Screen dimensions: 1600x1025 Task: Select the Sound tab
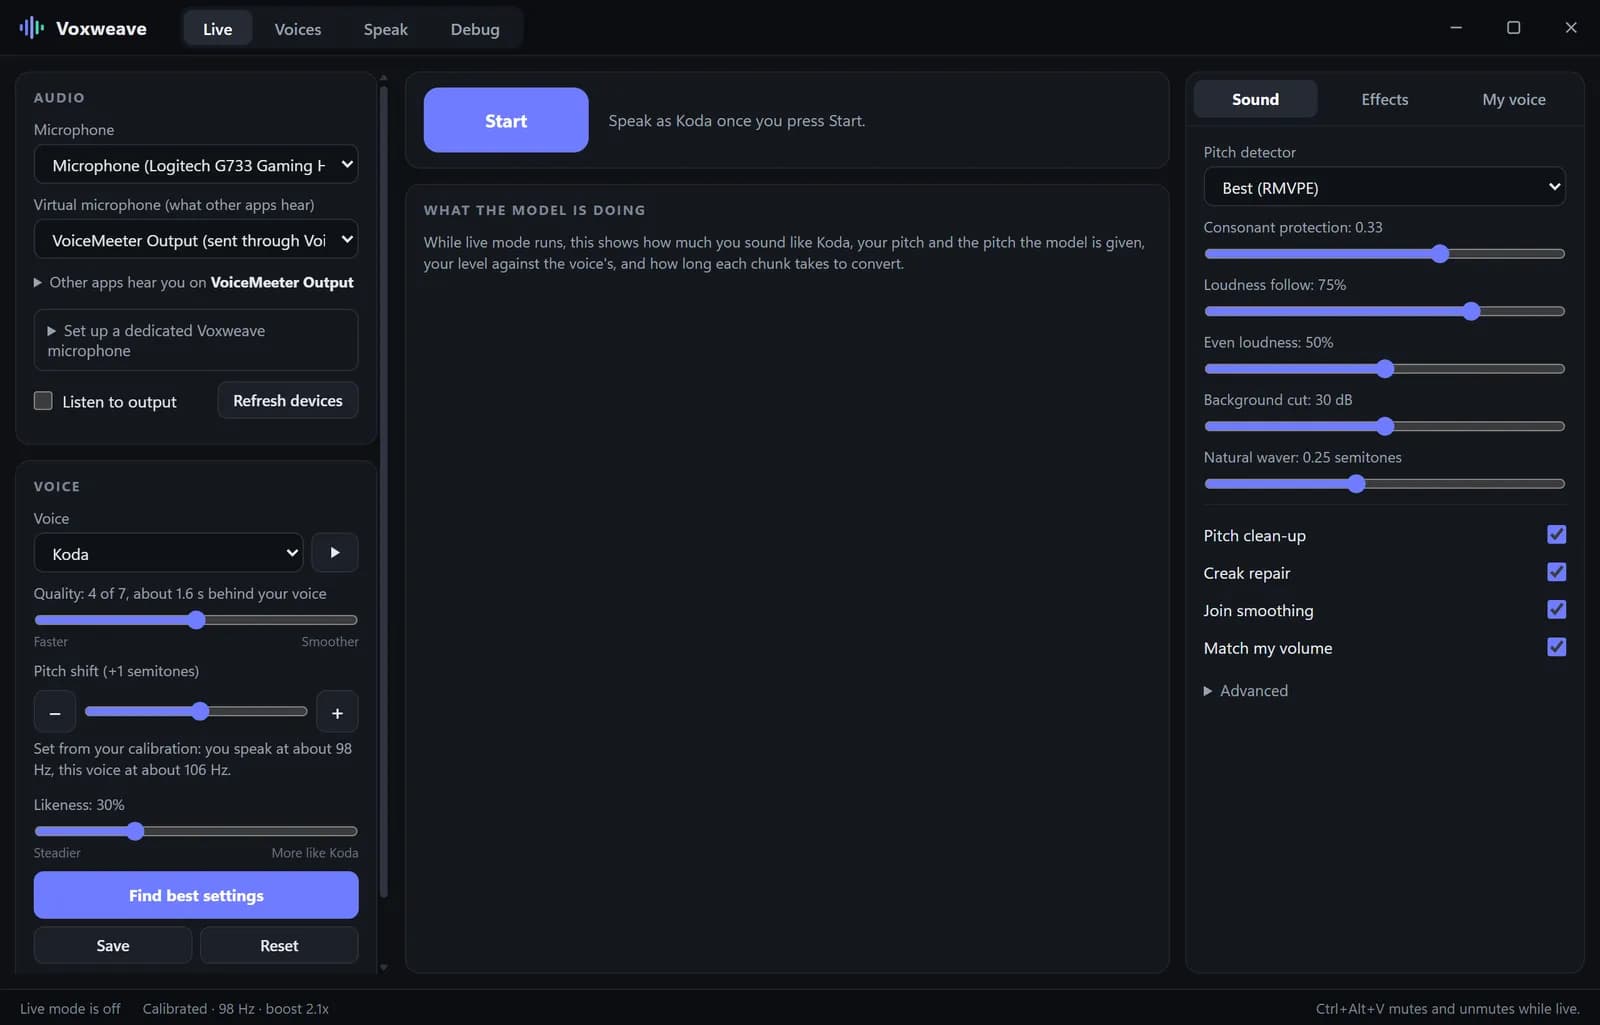pos(1255,99)
